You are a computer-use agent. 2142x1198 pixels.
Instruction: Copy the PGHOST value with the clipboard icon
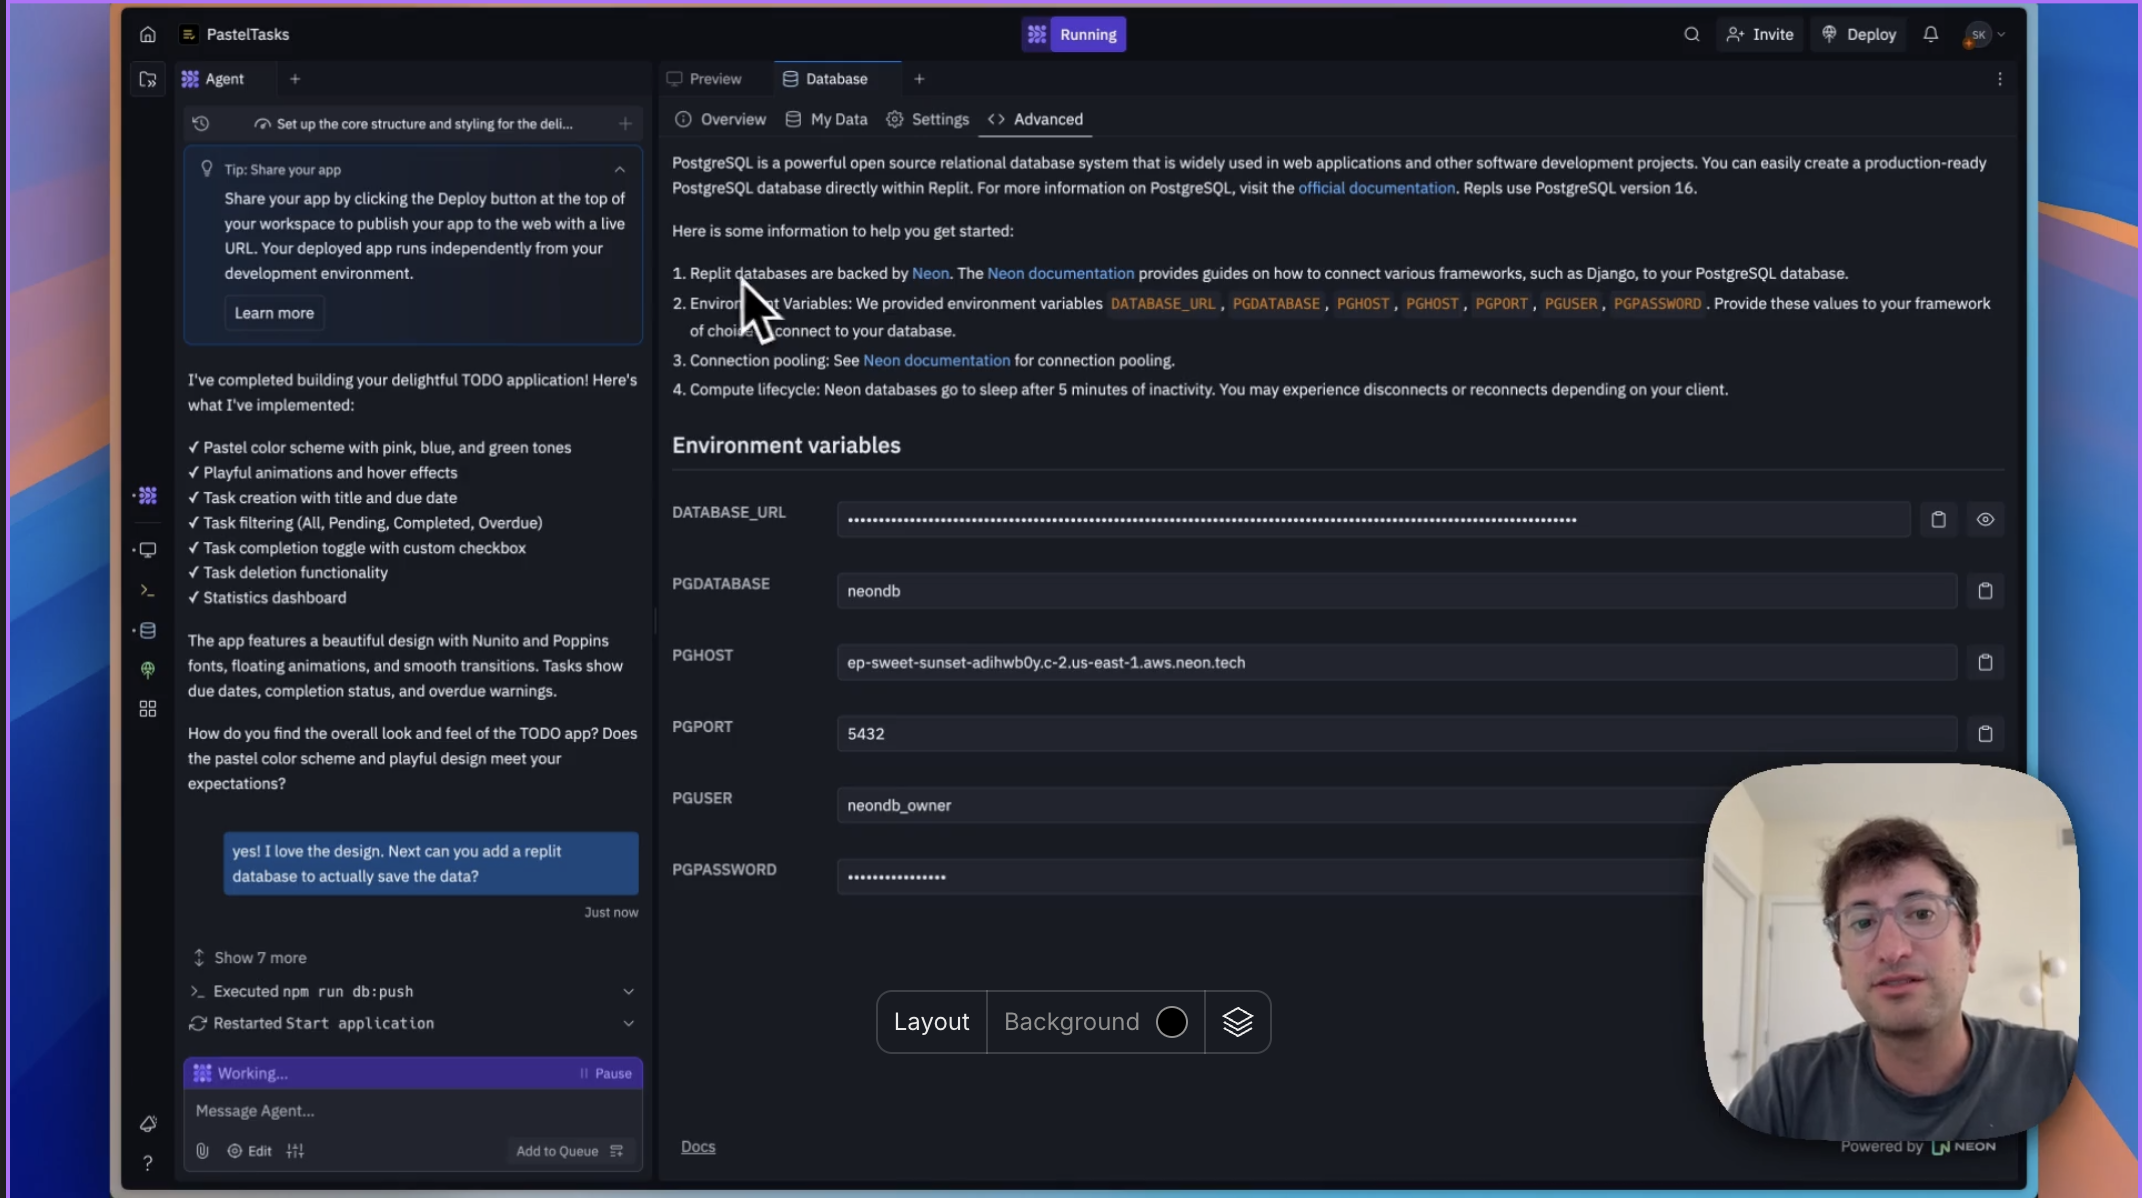(x=1985, y=662)
